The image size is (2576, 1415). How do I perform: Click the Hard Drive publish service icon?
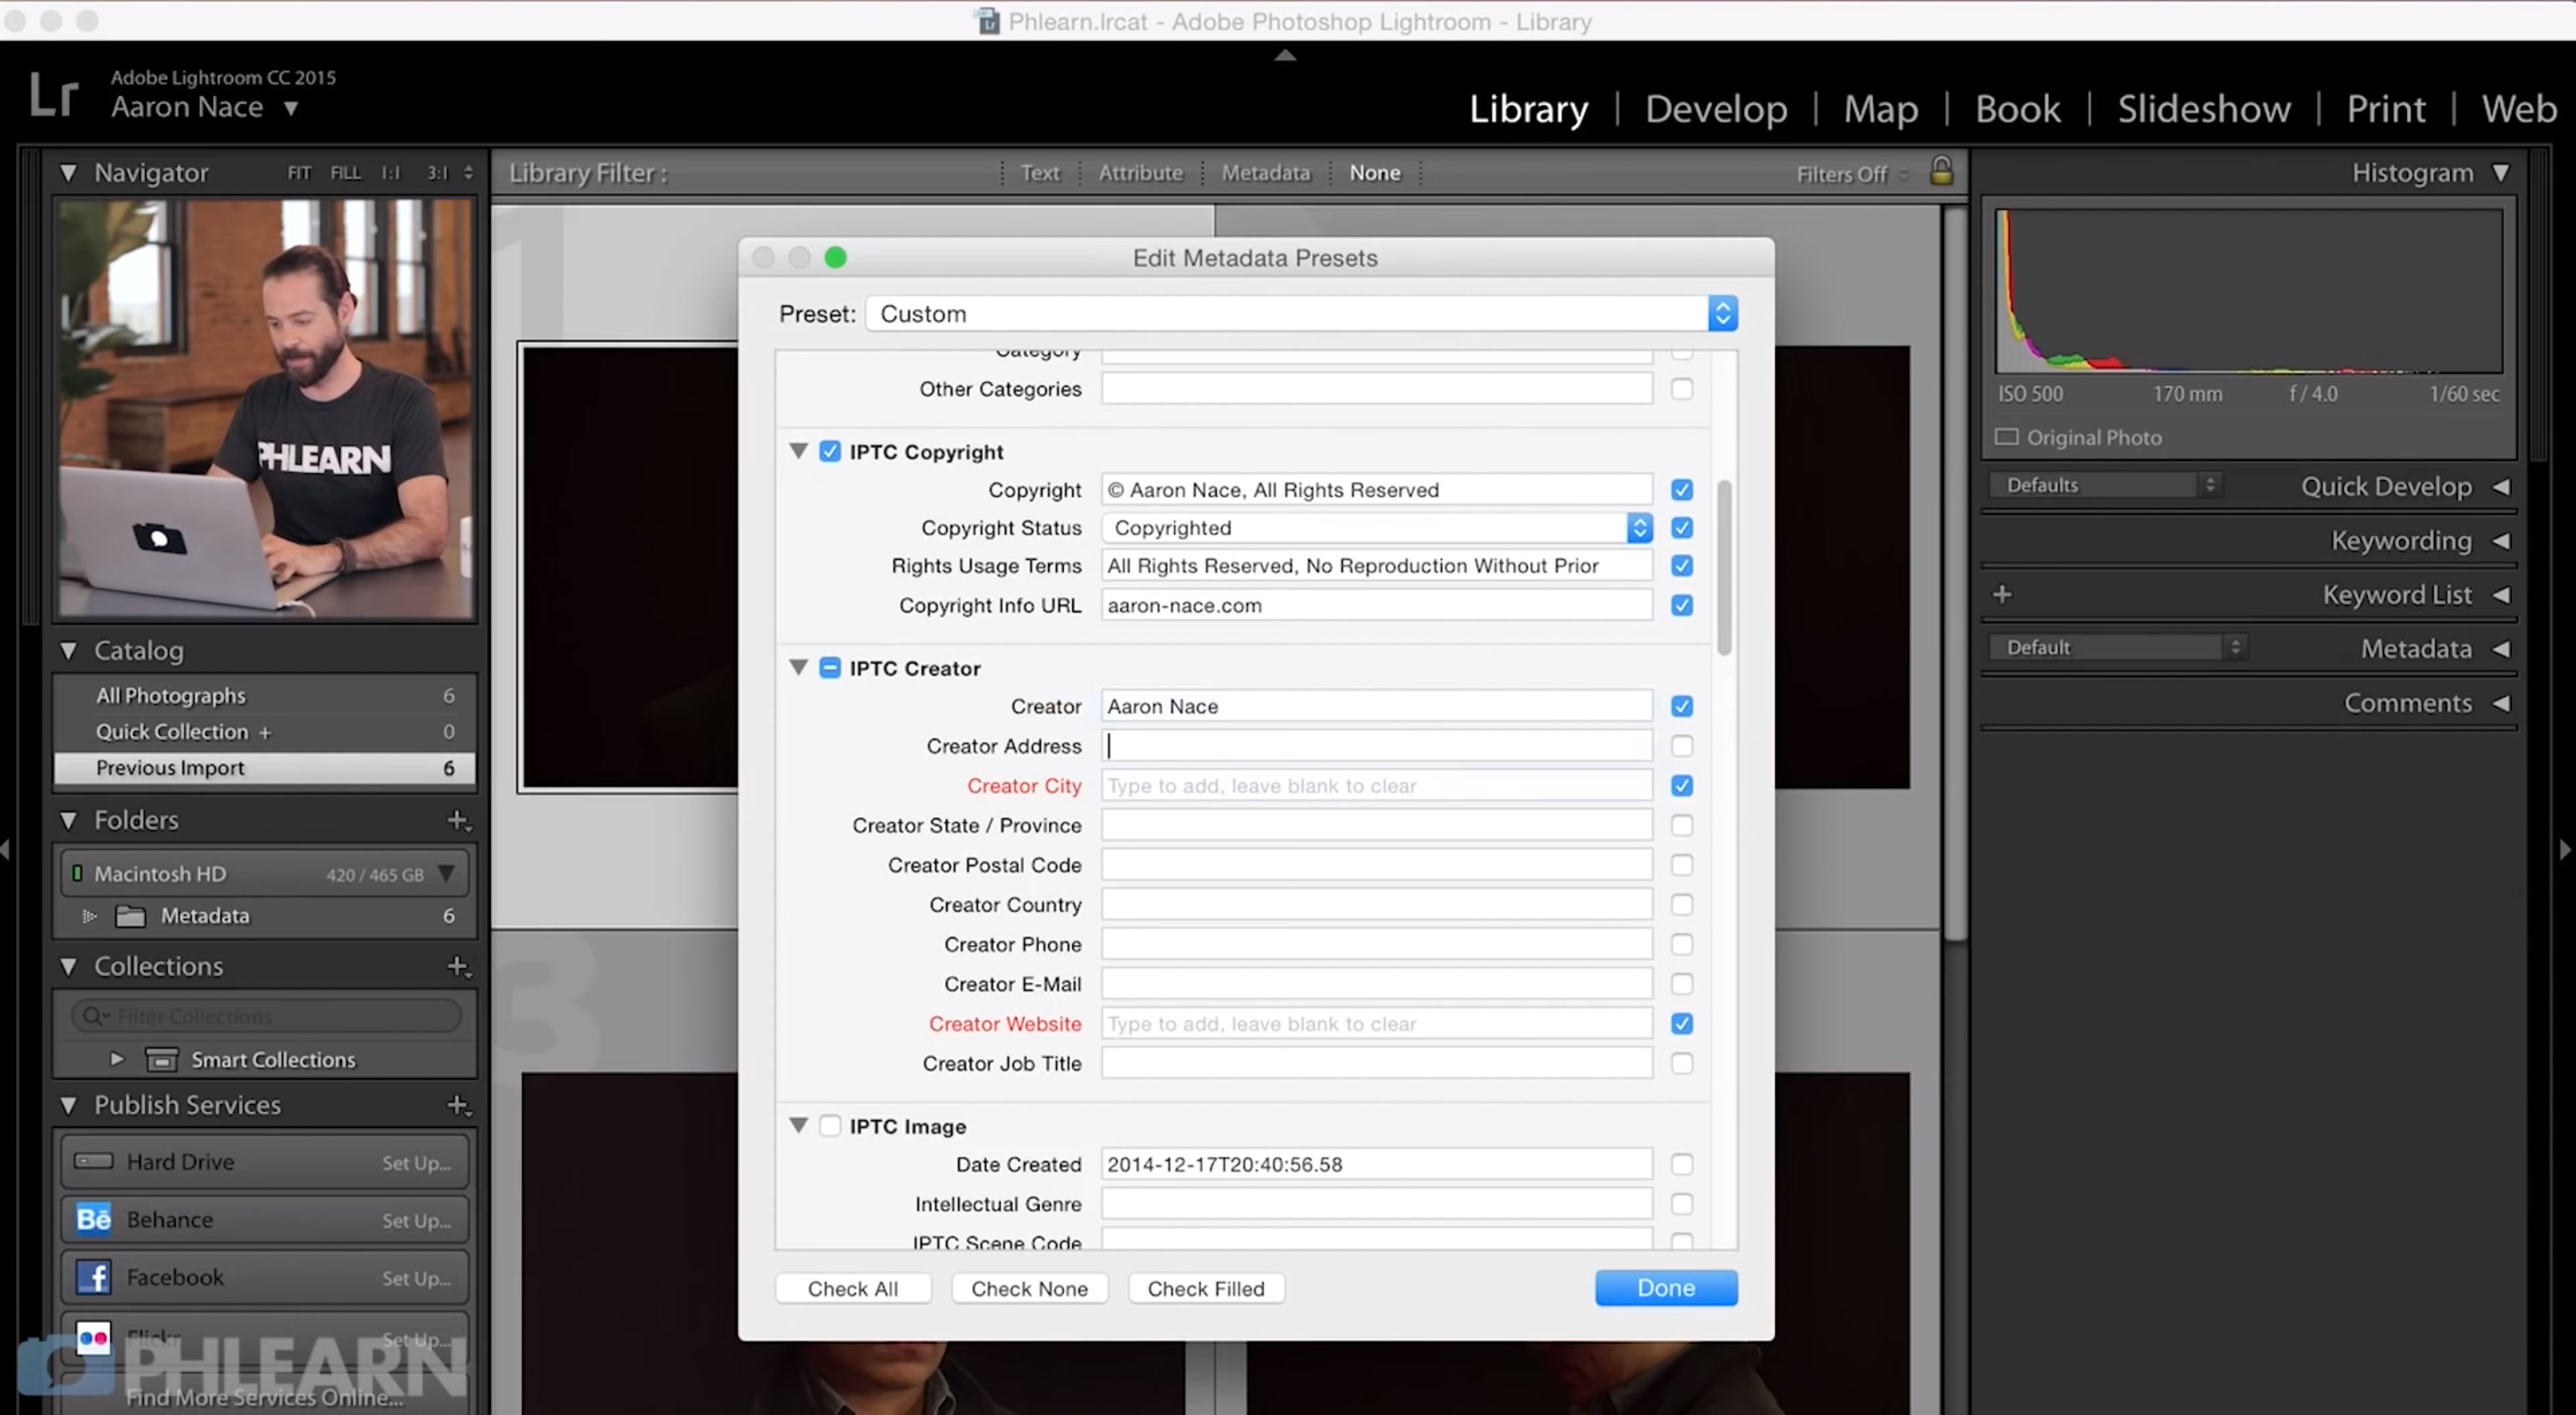coord(92,1161)
